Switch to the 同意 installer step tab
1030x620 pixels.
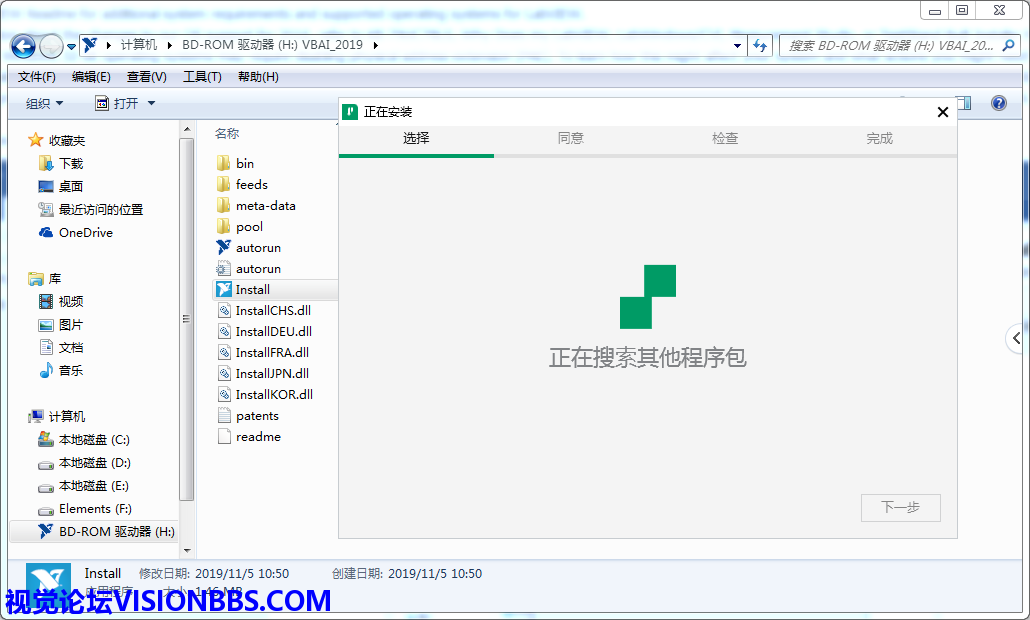point(571,139)
